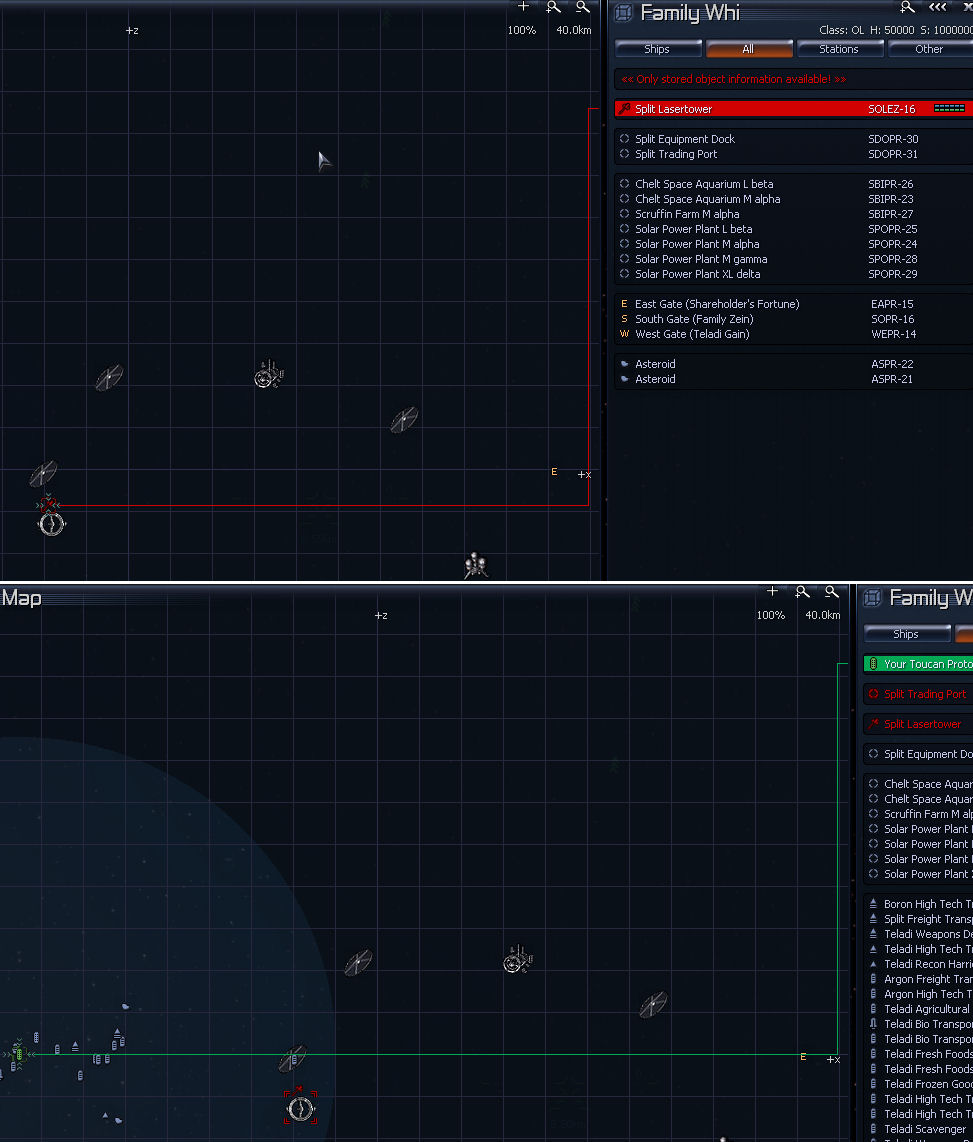Select Teladi Agricultural row in lower list
Screen dimensions: 973x1142
coord(918,1009)
